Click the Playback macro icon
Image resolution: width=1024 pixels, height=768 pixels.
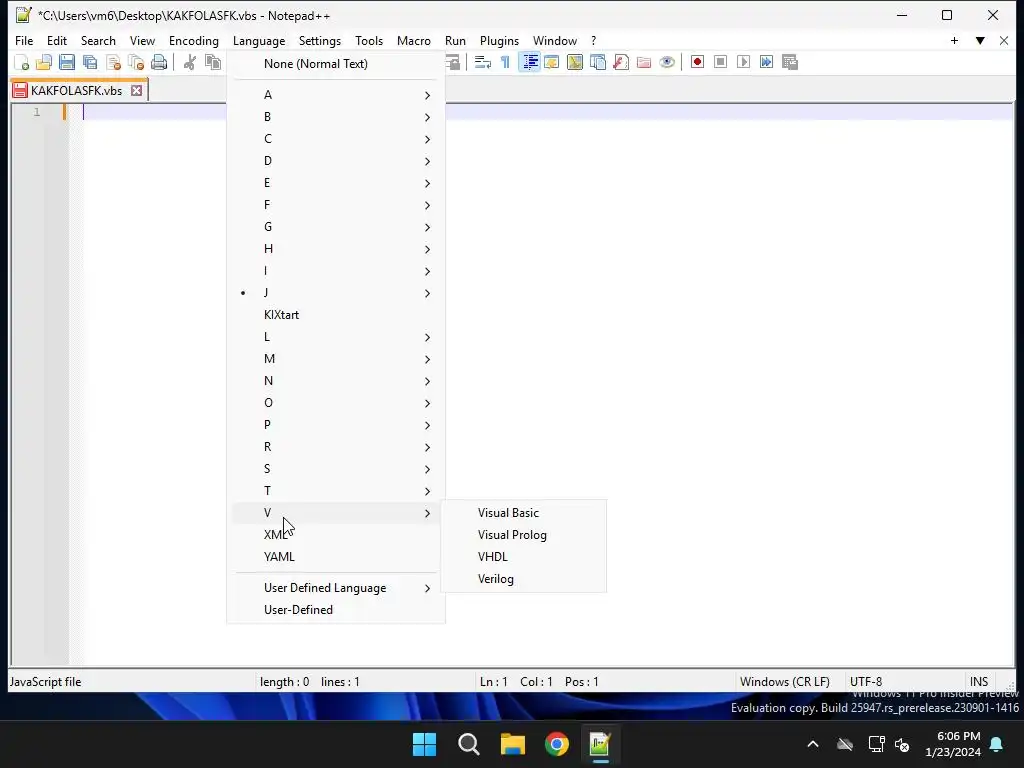coord(743,62)
